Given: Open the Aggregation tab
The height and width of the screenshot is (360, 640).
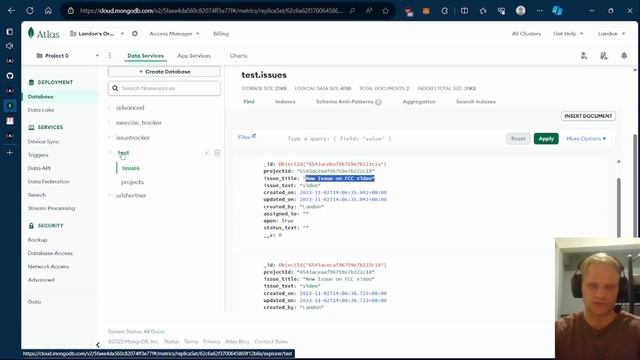Looking at the screenshot, I should tap(419, 102).
